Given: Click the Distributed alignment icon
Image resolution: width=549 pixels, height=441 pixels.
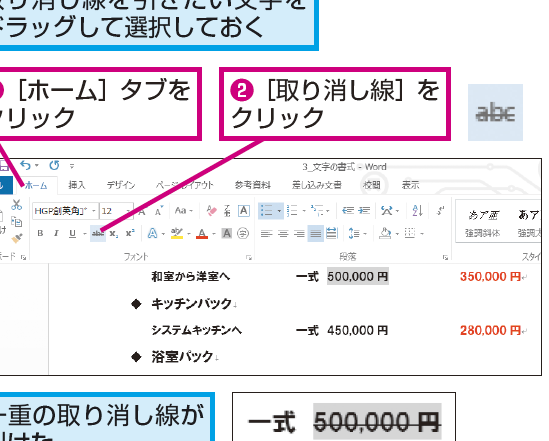Looking at the screenshot, I should click(x=331, y=233).
